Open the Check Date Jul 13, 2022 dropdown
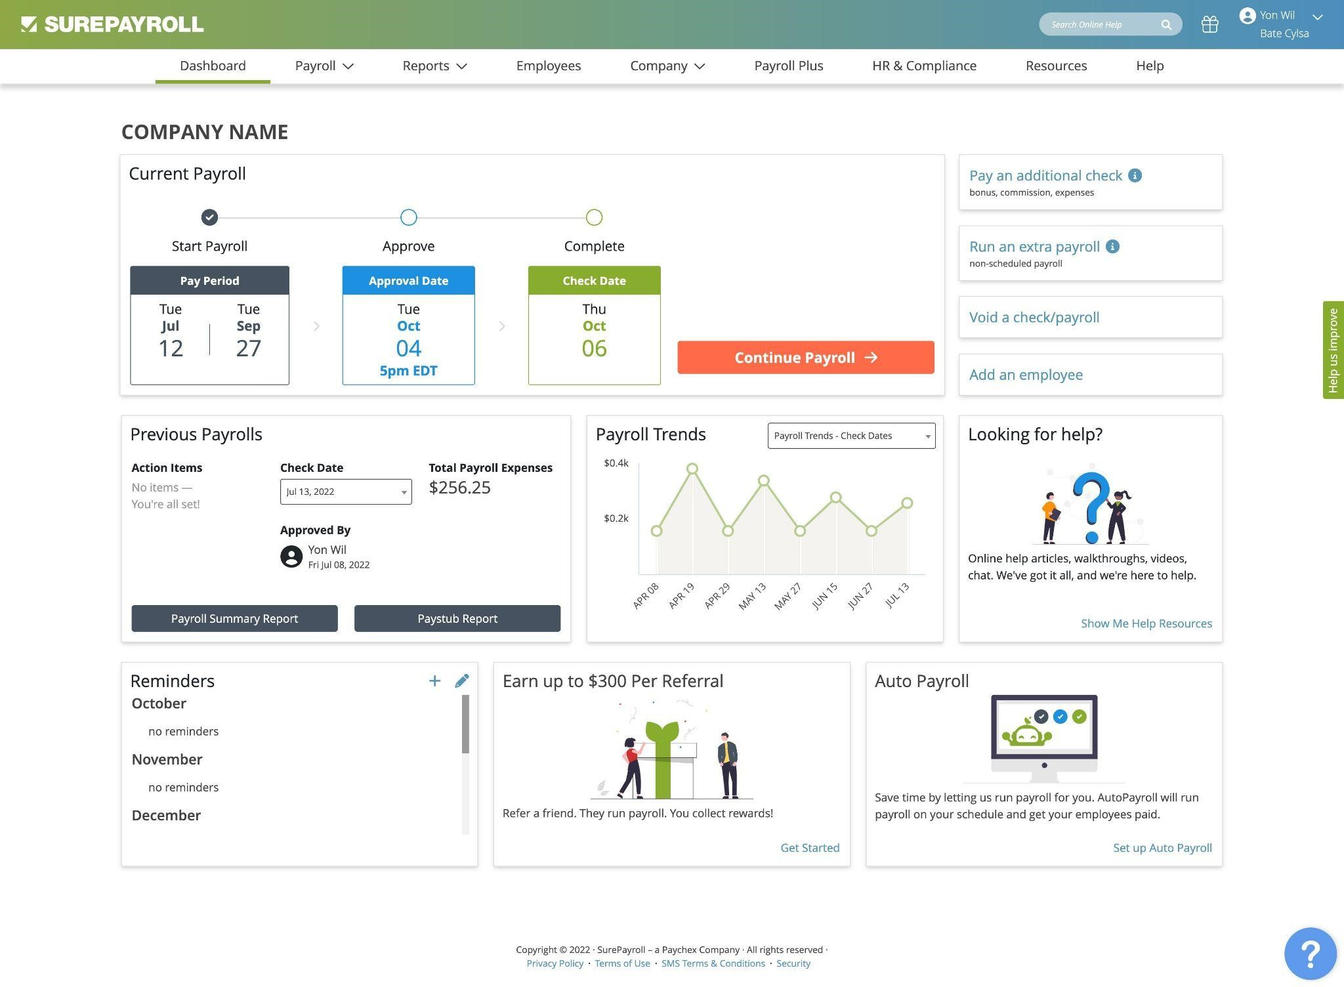This screenshot has height=987, width=1344. (346, 491)
